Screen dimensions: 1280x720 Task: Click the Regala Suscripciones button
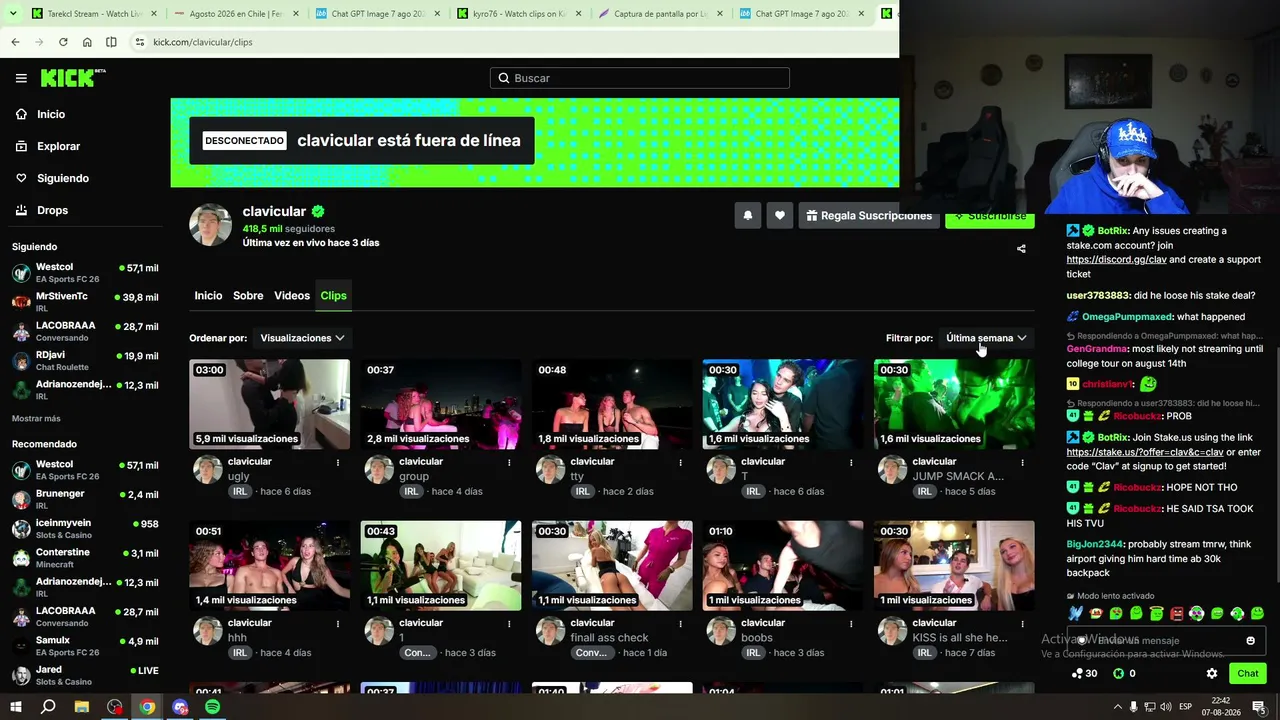point(868,215)
